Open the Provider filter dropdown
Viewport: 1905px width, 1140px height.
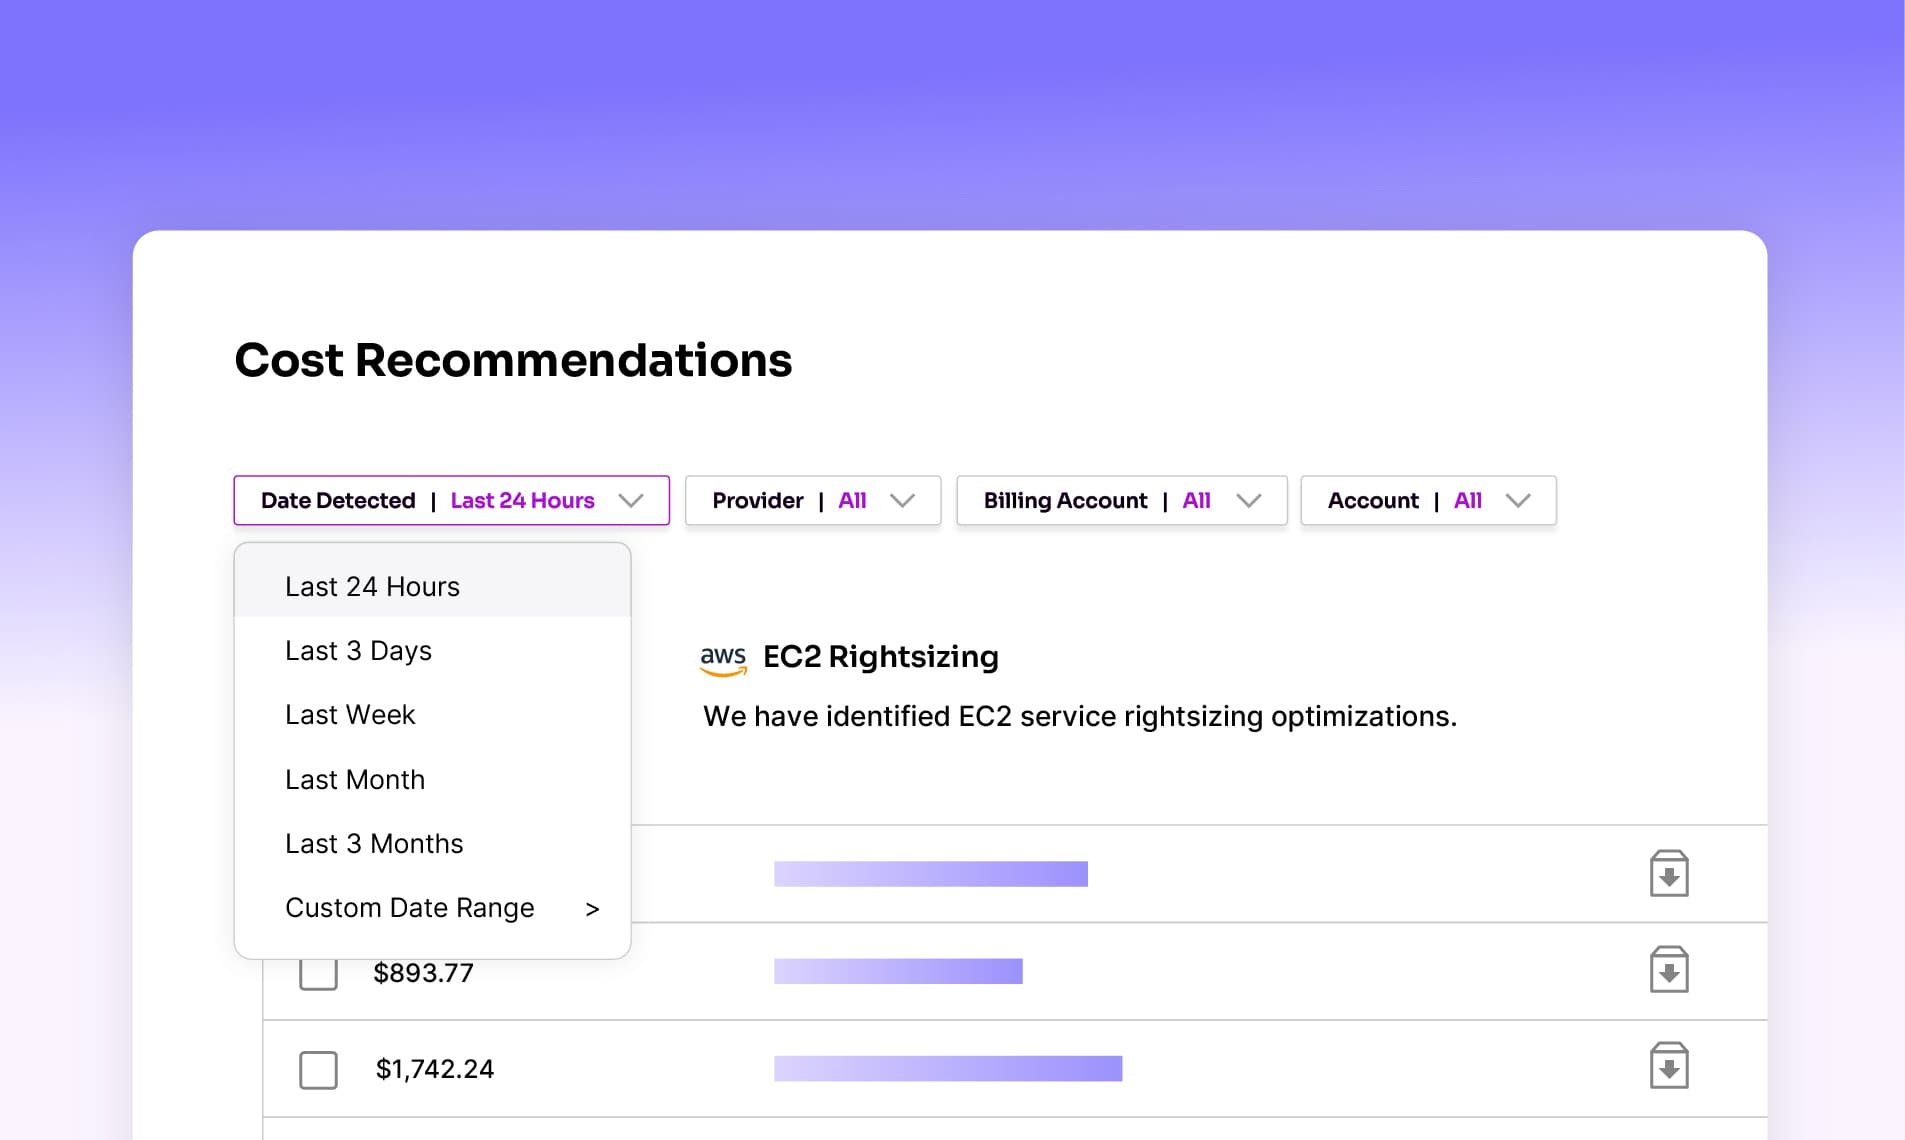(x=812, y=500)
